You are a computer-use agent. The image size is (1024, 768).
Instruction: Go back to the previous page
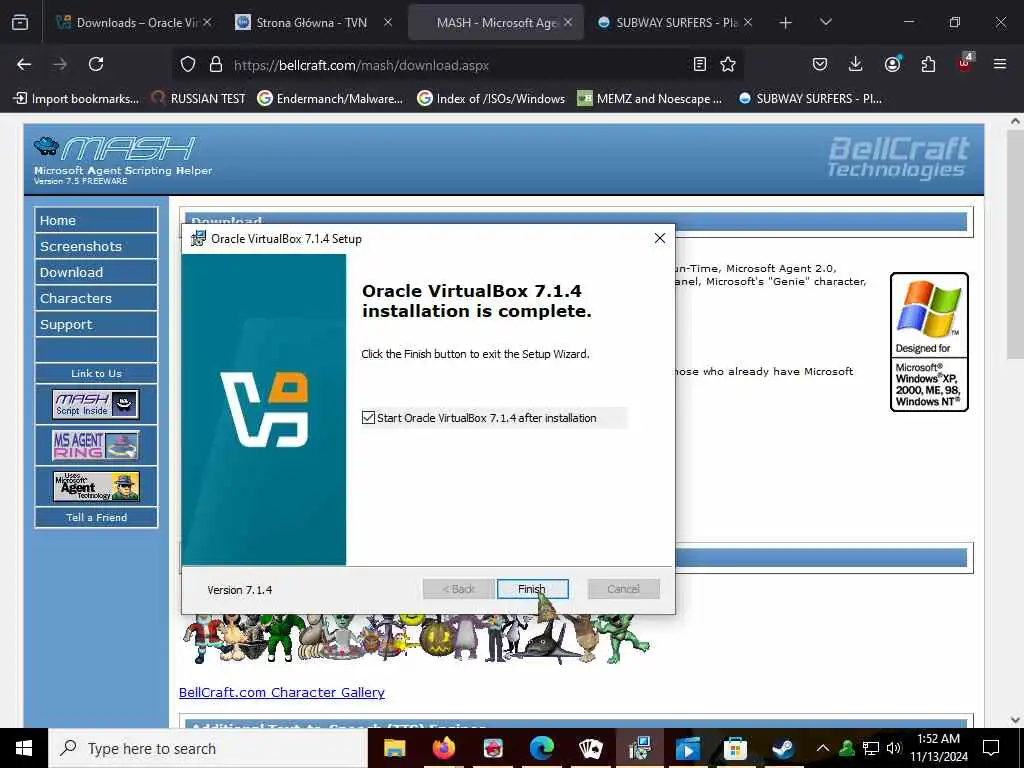click(24, 64)
